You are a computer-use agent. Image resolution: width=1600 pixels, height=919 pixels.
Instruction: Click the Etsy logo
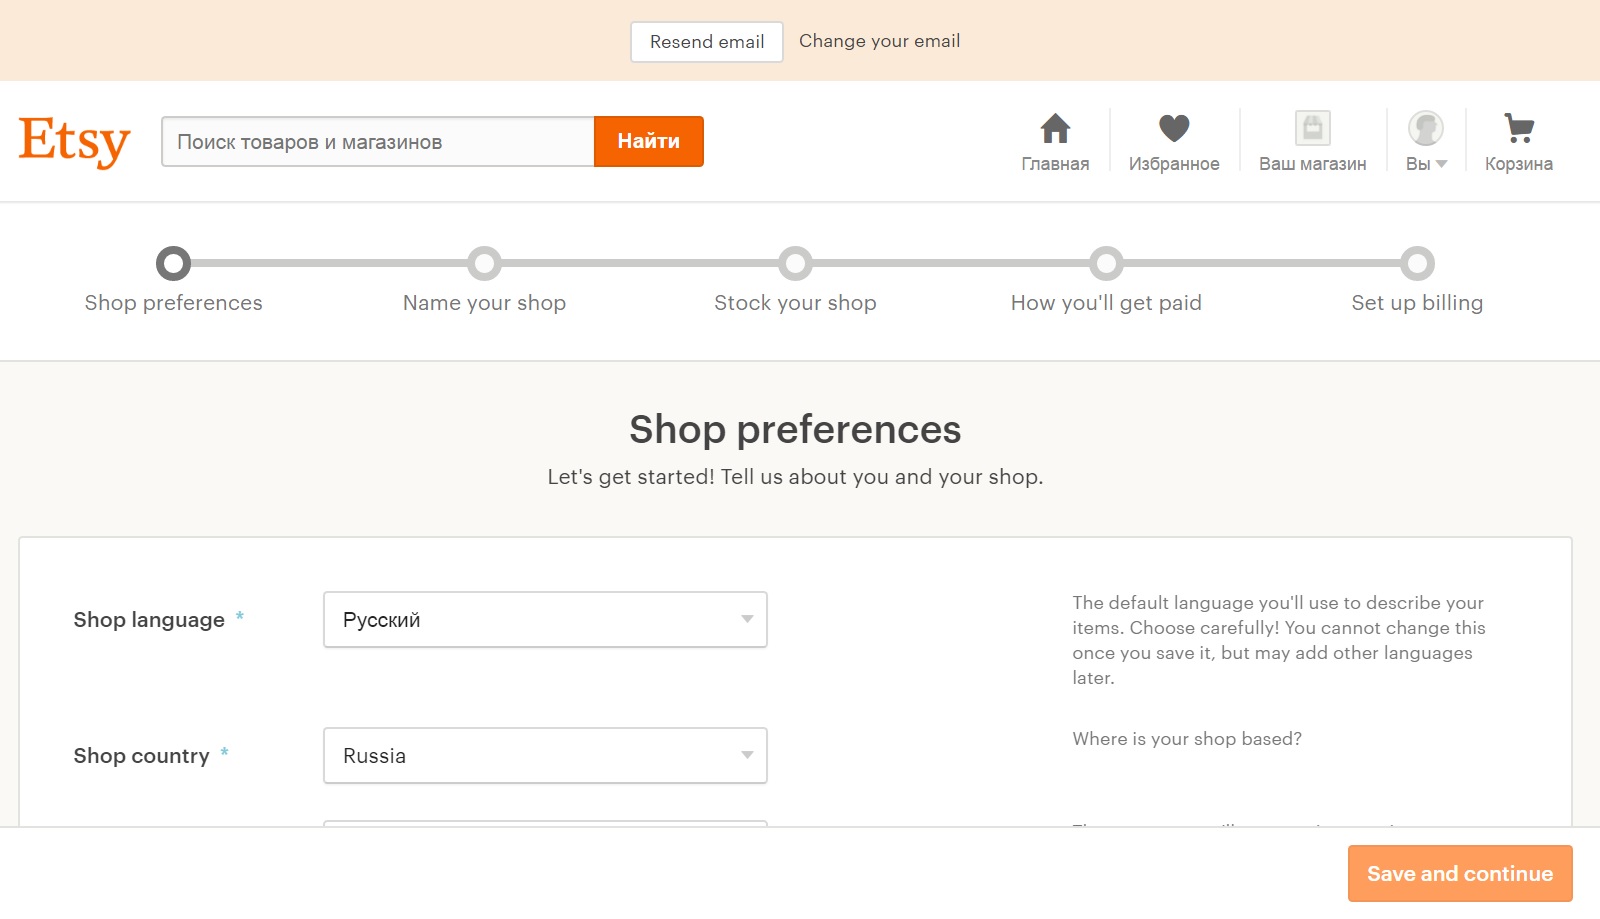click(74, 142)
